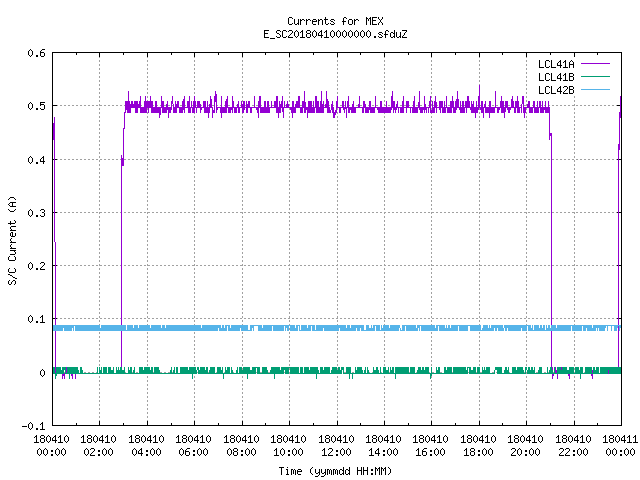
Task: Click the '180410 14:00' x-axis tick label
Action: click(384, 446)
